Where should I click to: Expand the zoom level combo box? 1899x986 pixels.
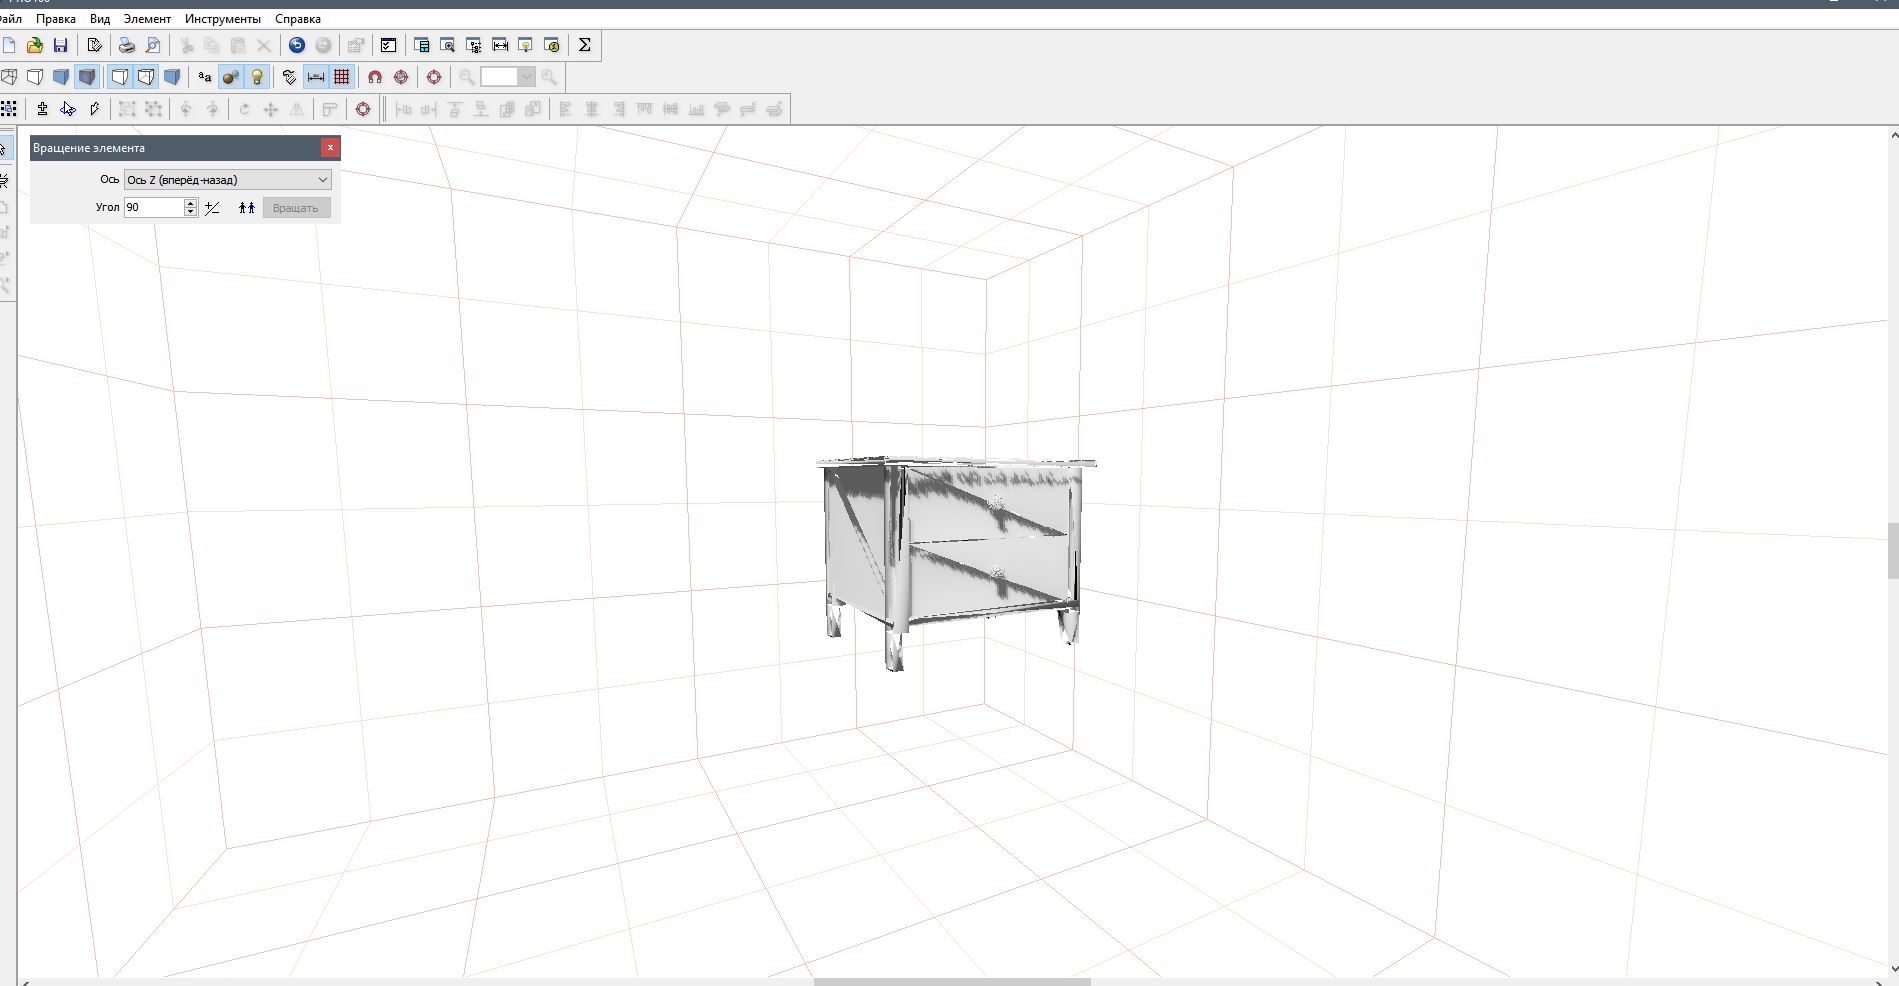click(526, 77)
